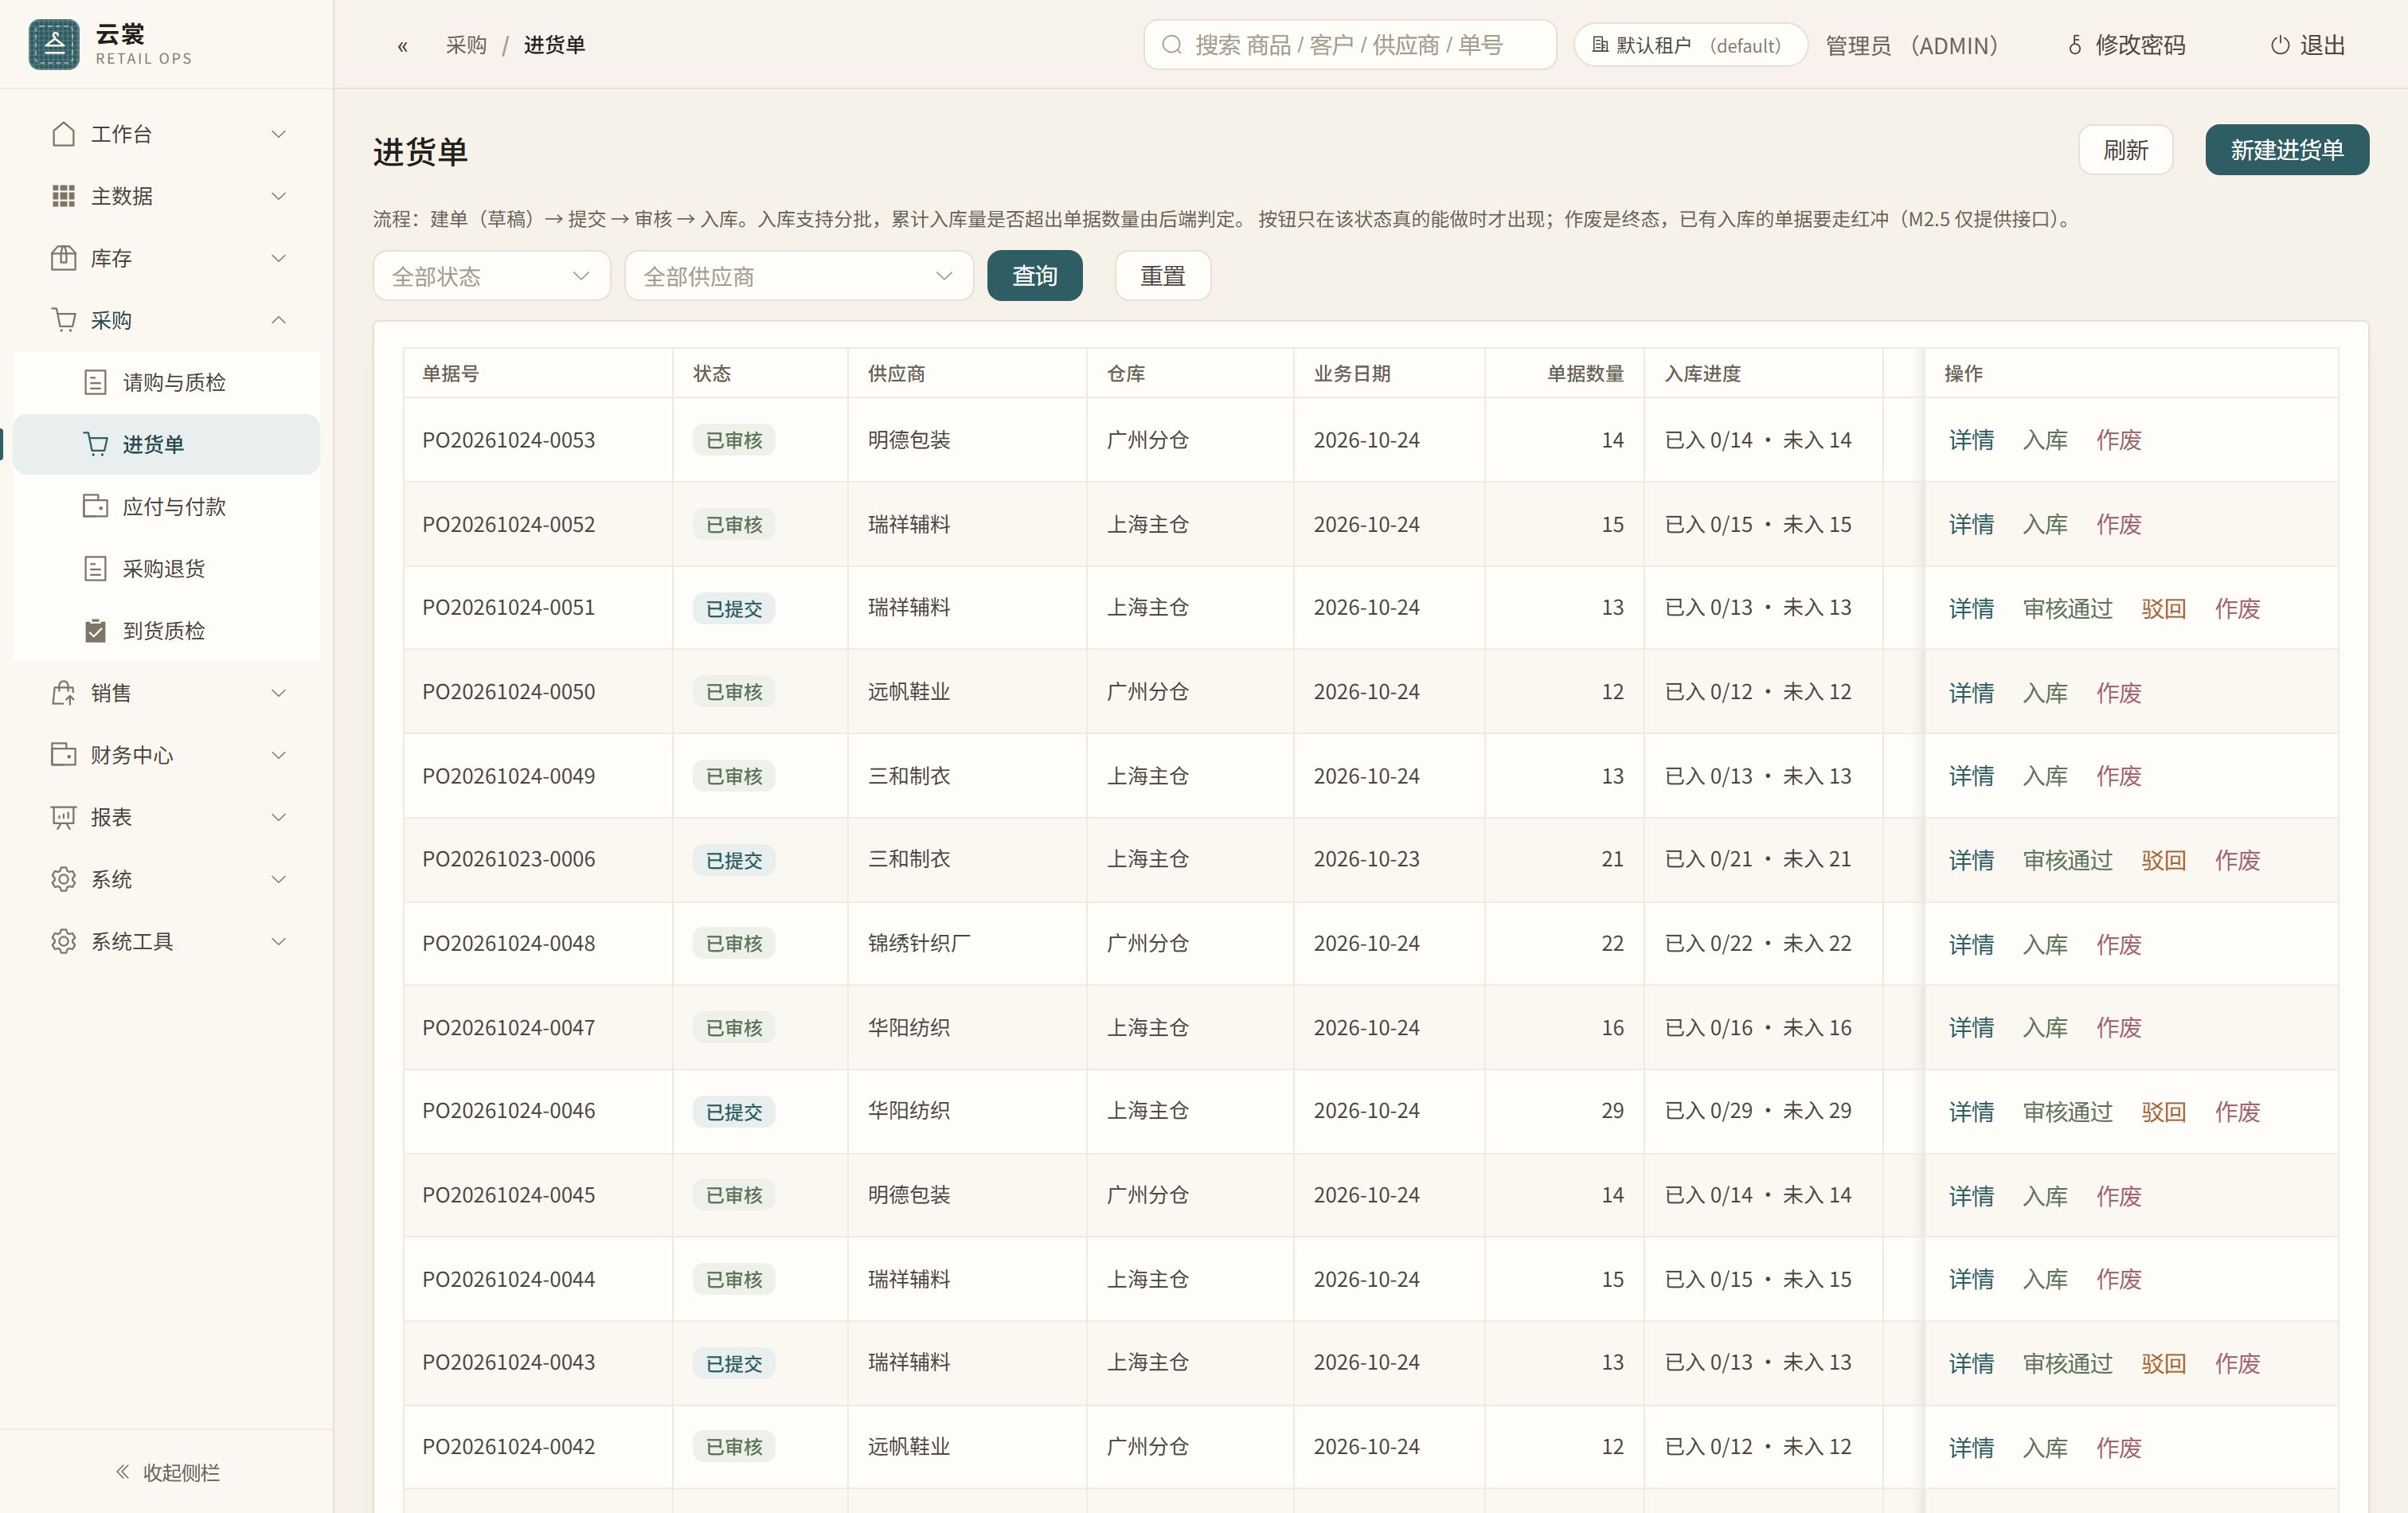Select 进货单 in the sidebar menu
This screenshot has height=1513, width=2408.
point(166,444)
